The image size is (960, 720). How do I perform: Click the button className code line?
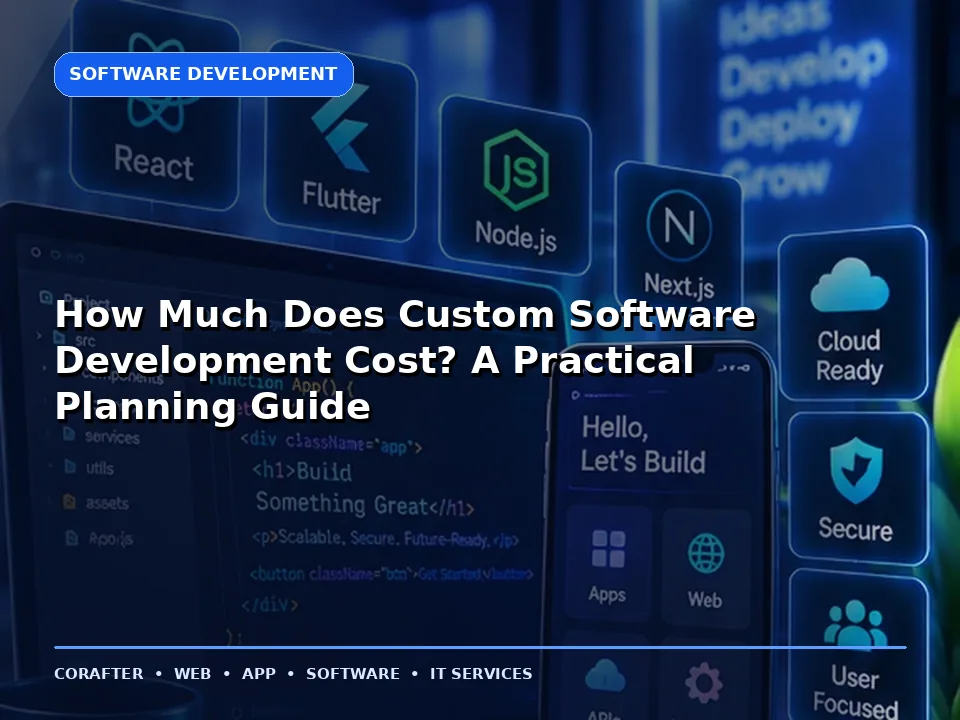(392, 574)
